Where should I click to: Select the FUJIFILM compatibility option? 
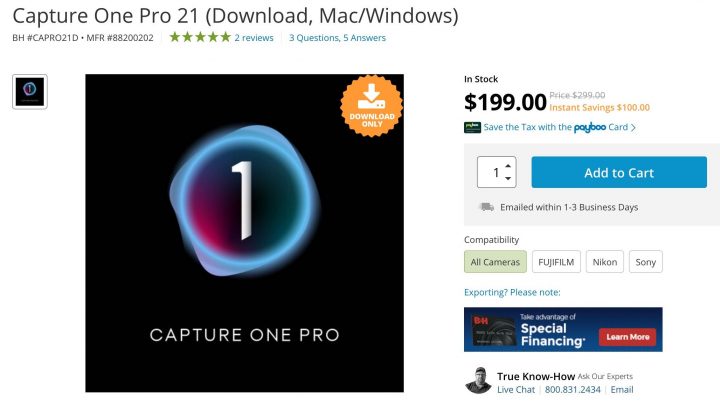coord(556,262)
